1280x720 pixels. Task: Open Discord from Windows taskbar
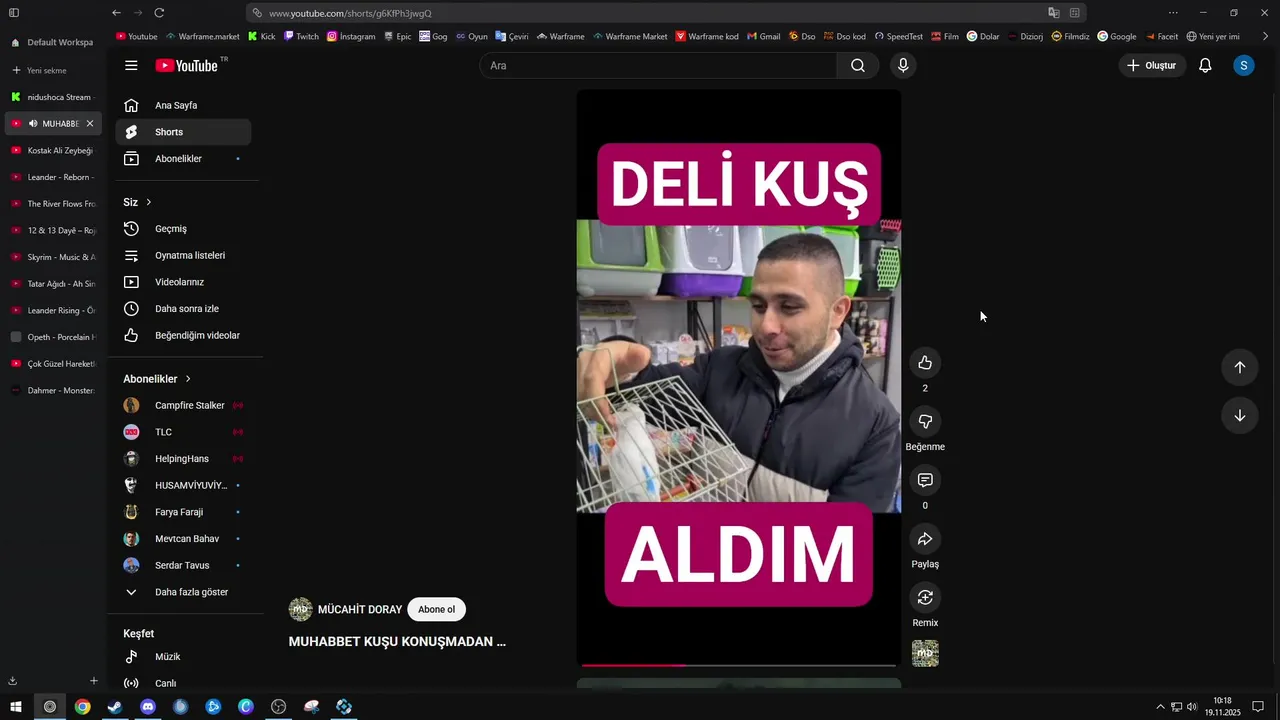148,707
